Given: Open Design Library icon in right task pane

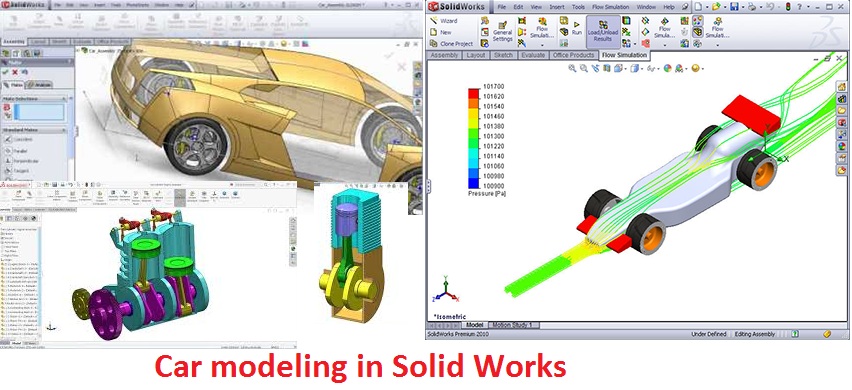Looking at the screenshot, I should (x=842, y=98).
